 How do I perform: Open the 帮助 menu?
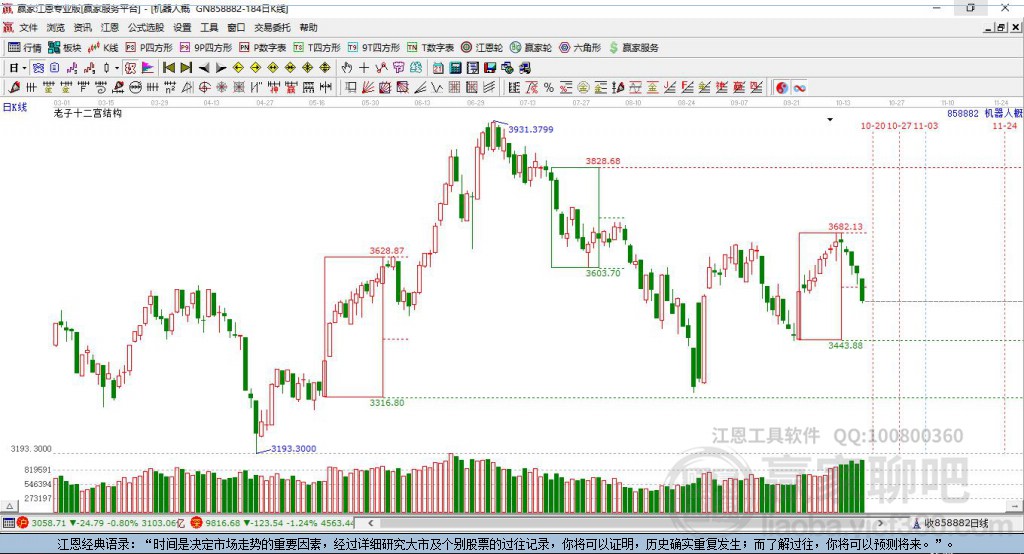pyautogui.click(x=308, y=27)
